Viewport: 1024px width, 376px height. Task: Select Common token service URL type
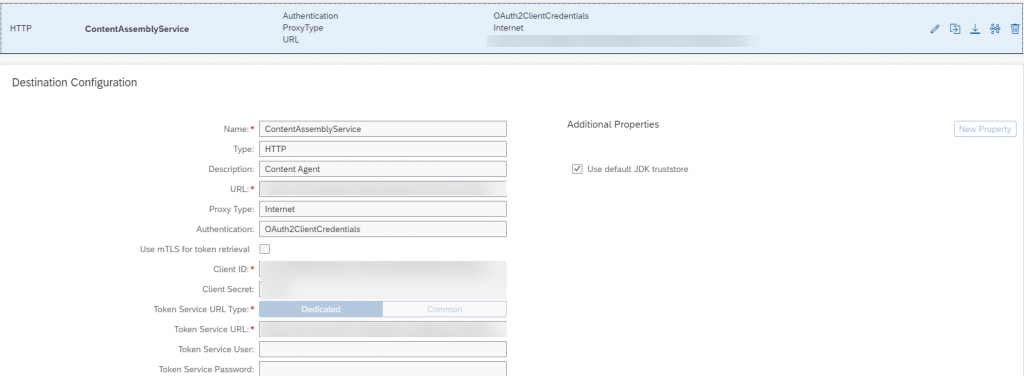(x=445, y=309)
